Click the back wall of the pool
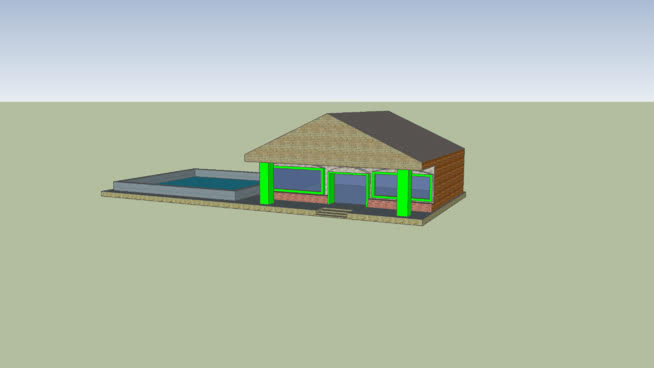 pos(227,174)
